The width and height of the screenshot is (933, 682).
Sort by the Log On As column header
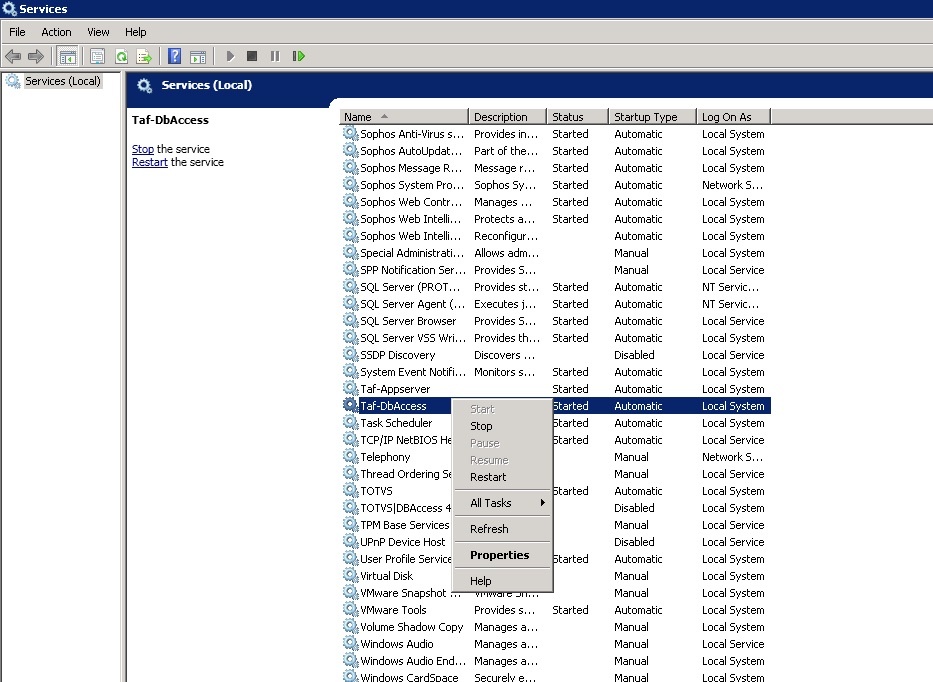point(733,117)
